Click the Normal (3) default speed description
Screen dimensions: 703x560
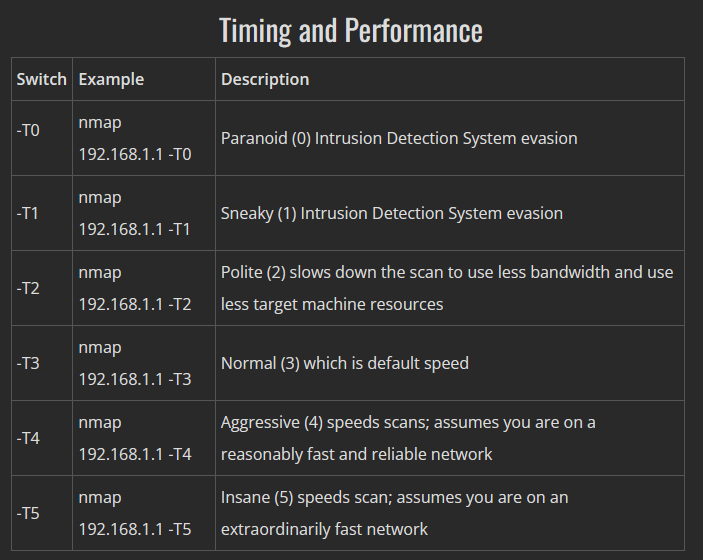[x=345, y=363]
